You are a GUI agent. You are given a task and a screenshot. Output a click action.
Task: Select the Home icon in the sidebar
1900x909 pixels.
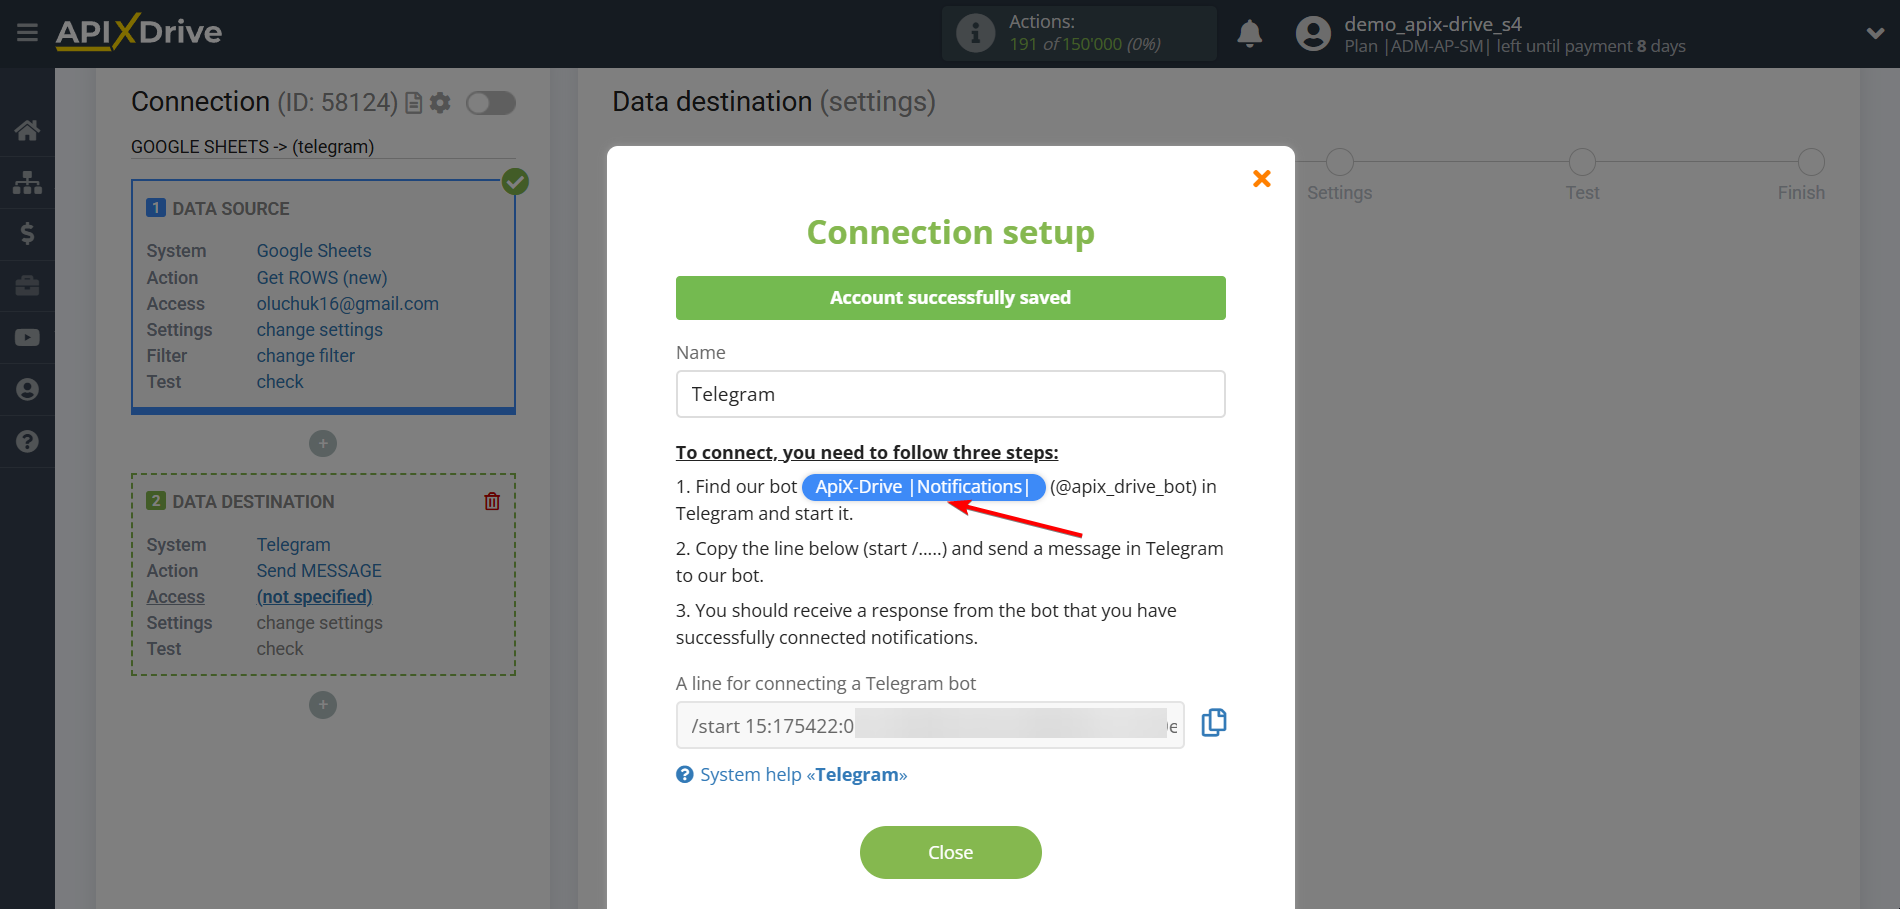[x=27, y=130]
